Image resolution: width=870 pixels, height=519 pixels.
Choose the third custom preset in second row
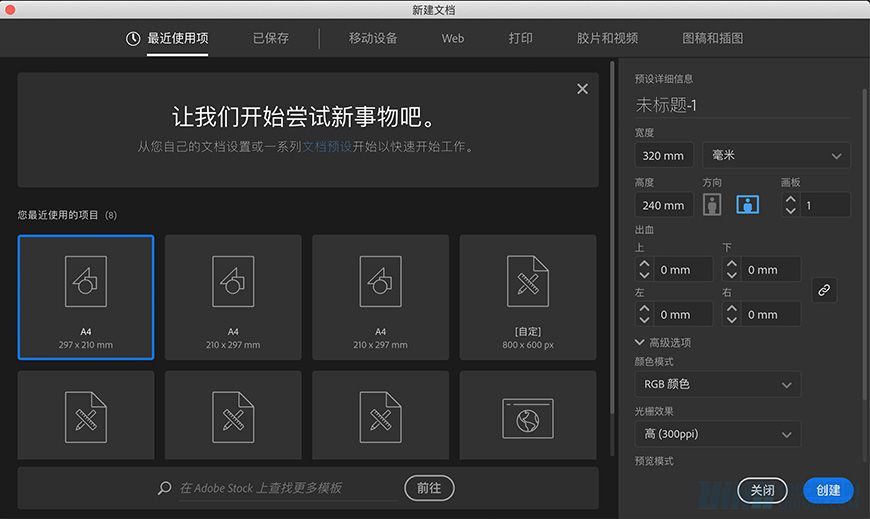[381, 415]
